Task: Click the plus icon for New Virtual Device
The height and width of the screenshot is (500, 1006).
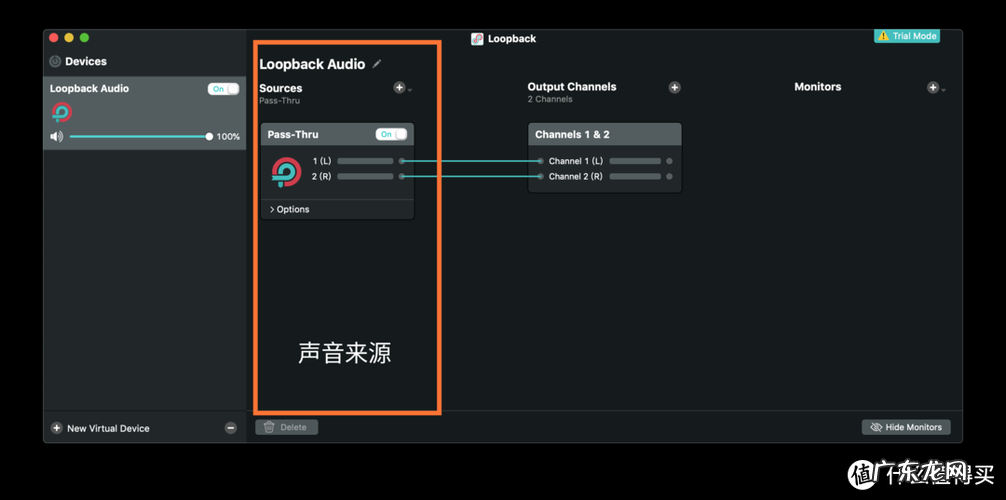Action: point(56,428)
